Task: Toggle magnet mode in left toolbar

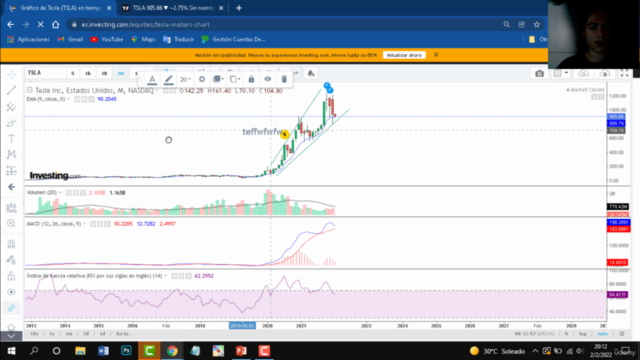Action: (x=11, y=244)
